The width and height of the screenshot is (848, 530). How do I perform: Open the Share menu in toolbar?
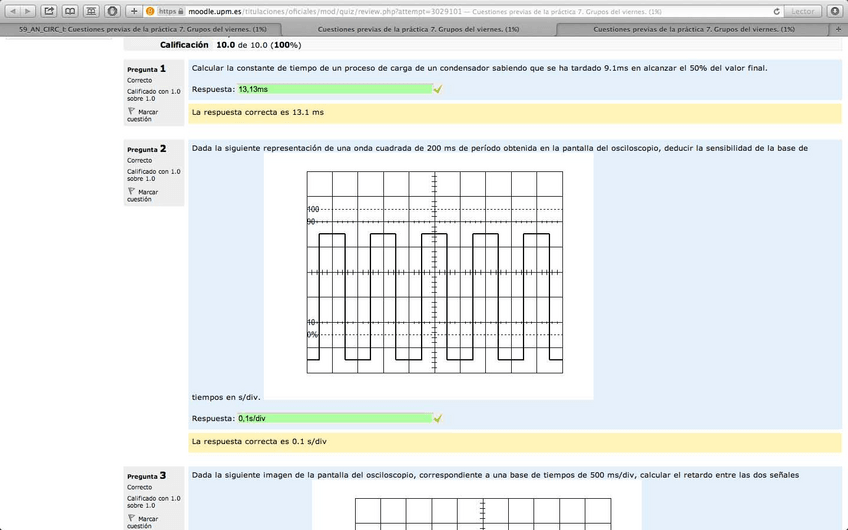click(x=47, y=11)
